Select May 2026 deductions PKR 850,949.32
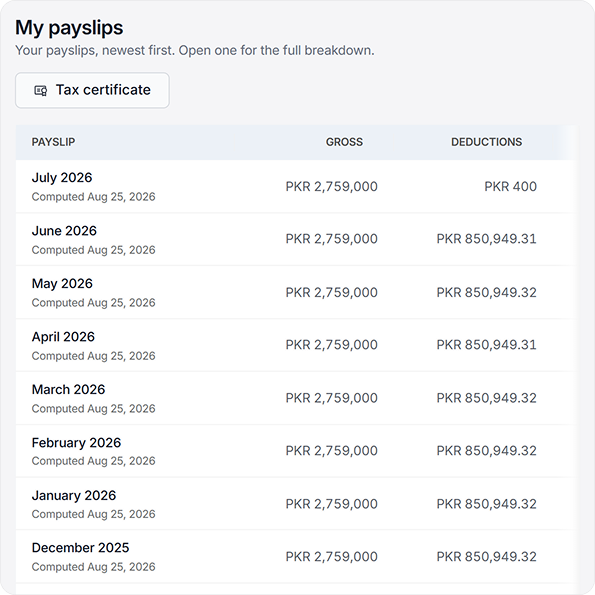The height and width of the screenshot is (595, 595). [x=486, y=293]
